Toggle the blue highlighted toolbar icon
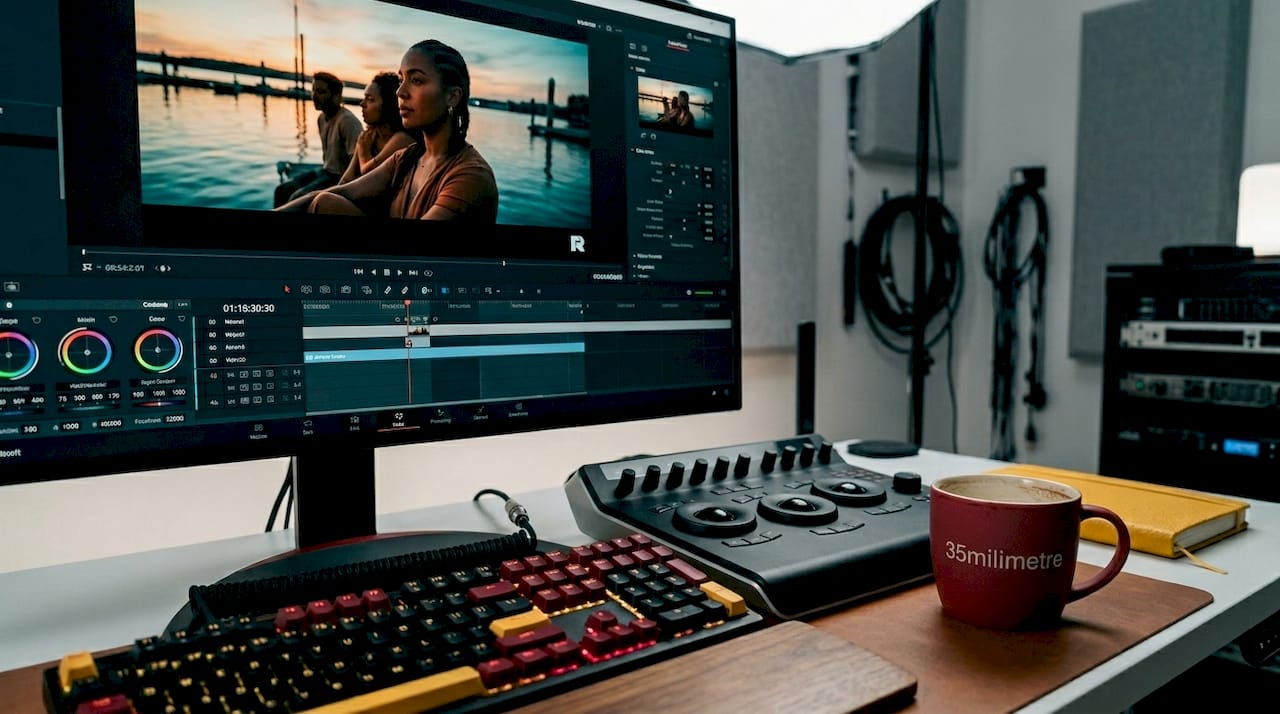The width and height of the screenshot is (1280, 714). 445,291
